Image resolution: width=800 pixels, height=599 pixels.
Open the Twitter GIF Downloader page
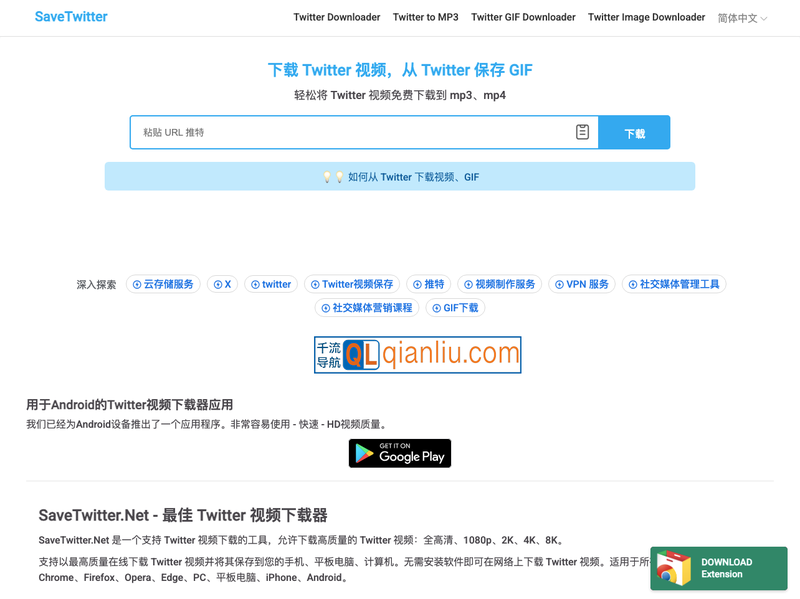pos(523,17)
